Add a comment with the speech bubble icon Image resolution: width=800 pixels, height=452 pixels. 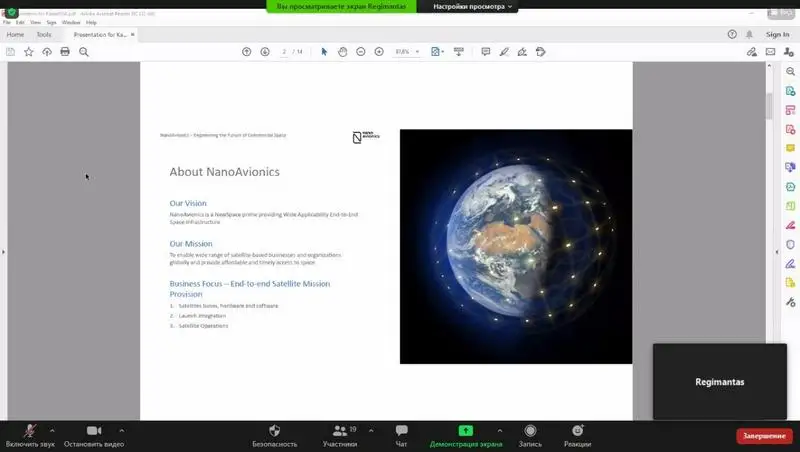[486, 52]
